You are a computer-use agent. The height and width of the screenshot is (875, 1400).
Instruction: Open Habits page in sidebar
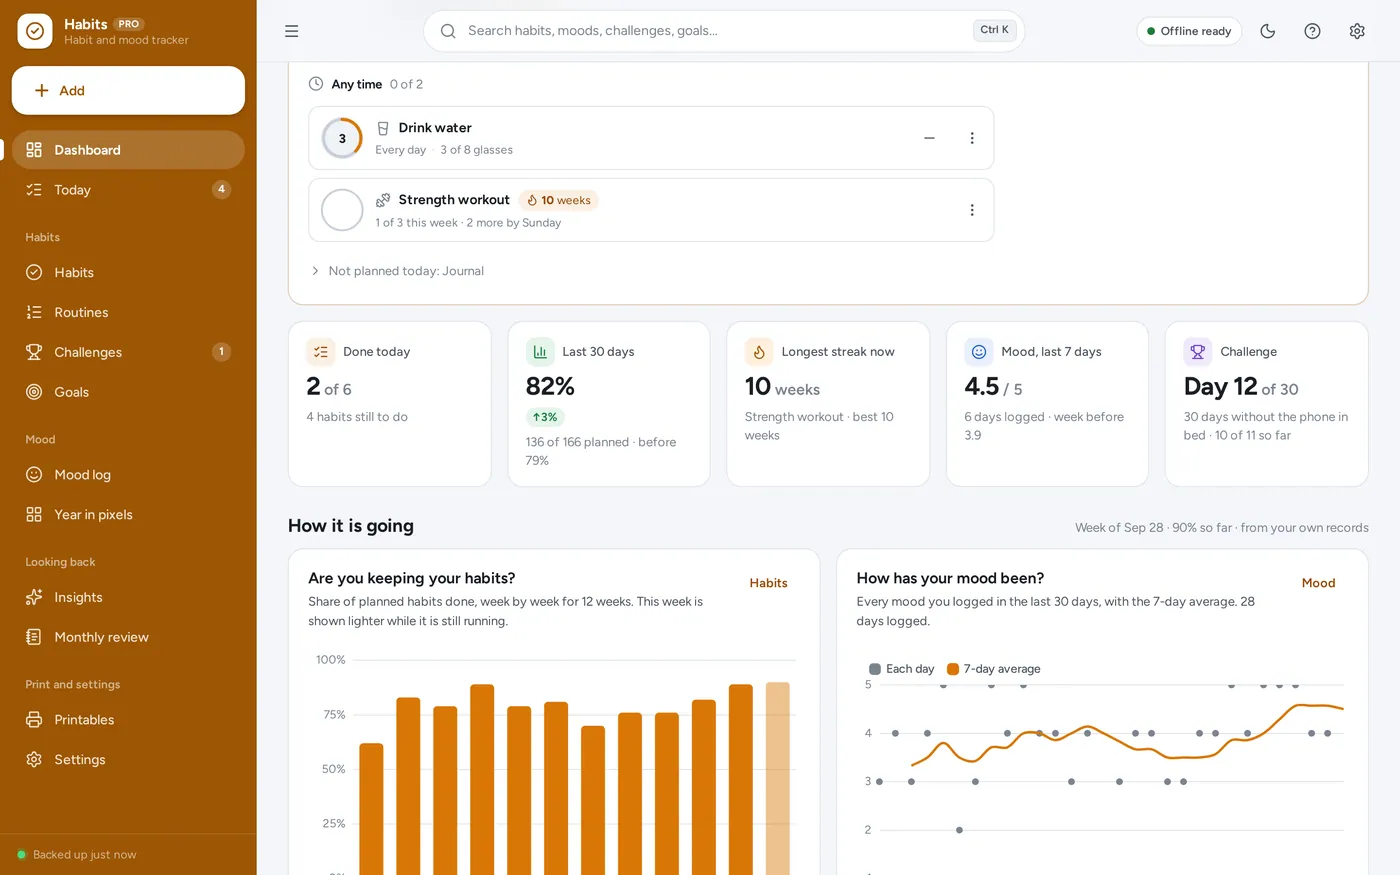[128, 272]
